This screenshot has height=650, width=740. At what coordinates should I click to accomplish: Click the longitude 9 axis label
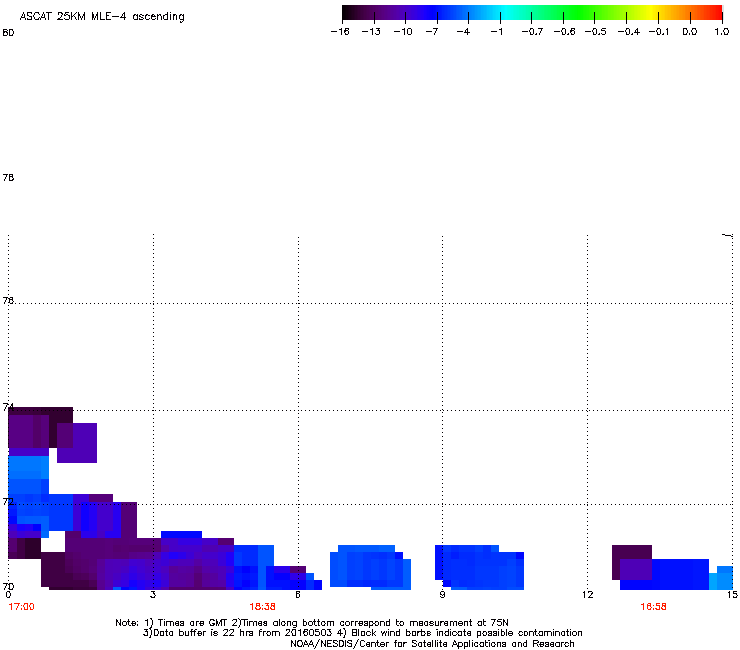[442, 594]
